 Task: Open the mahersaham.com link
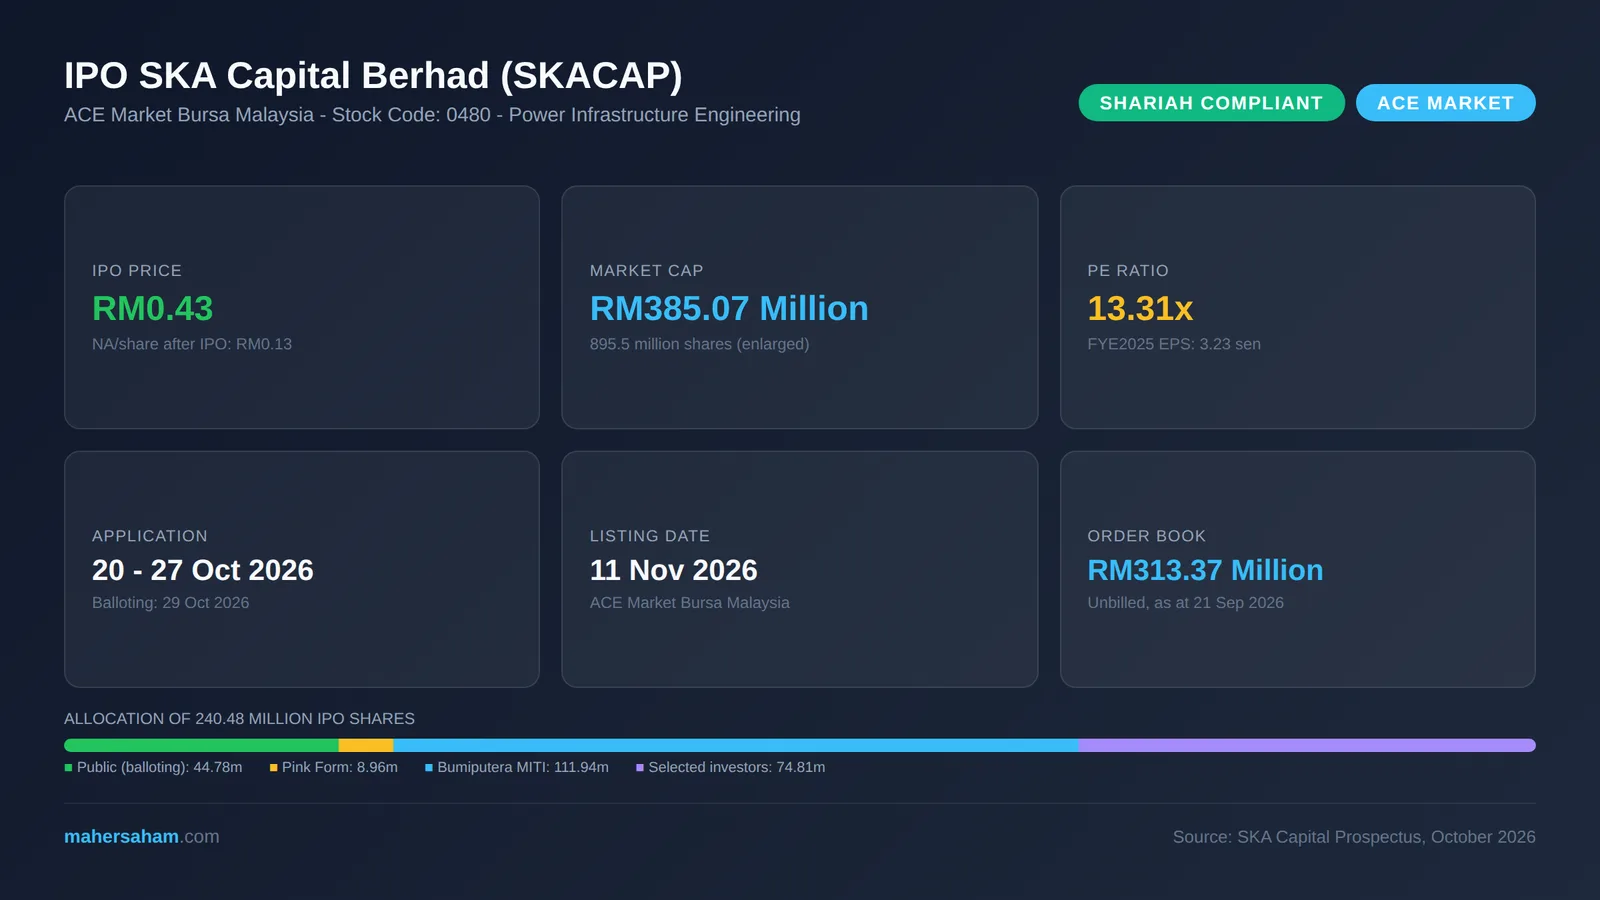coord(141,837)
